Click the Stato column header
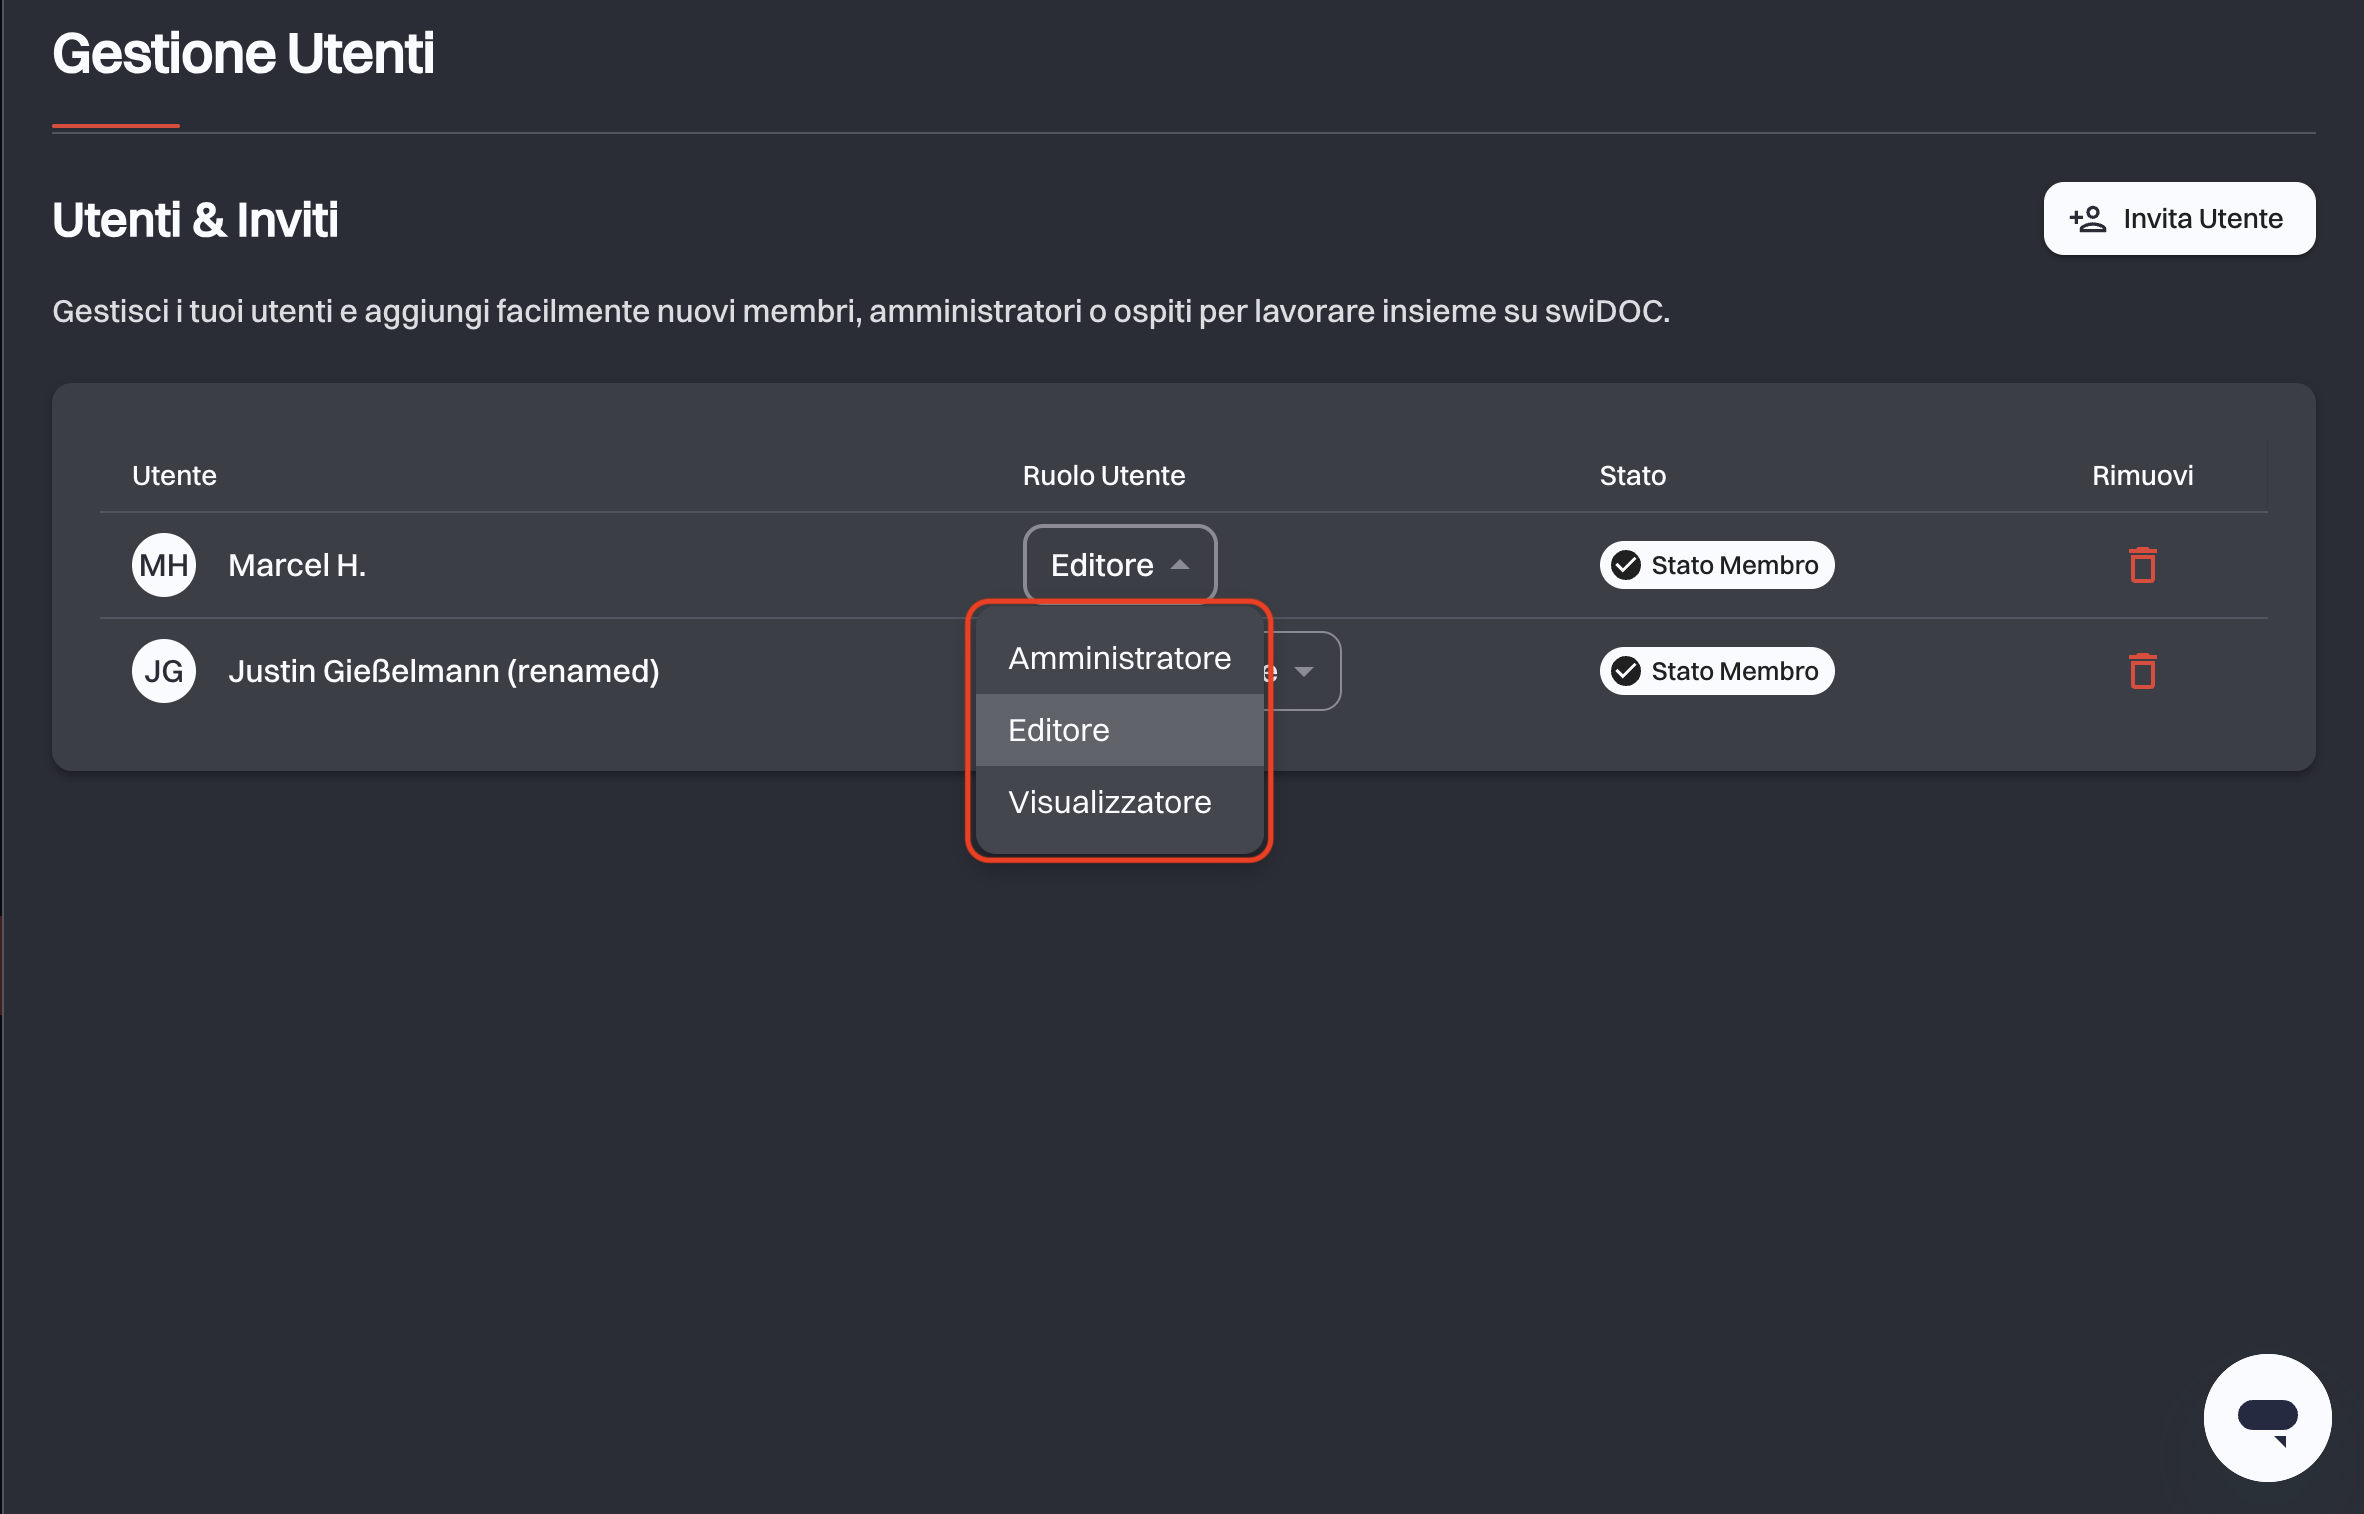 [1632, 475]
